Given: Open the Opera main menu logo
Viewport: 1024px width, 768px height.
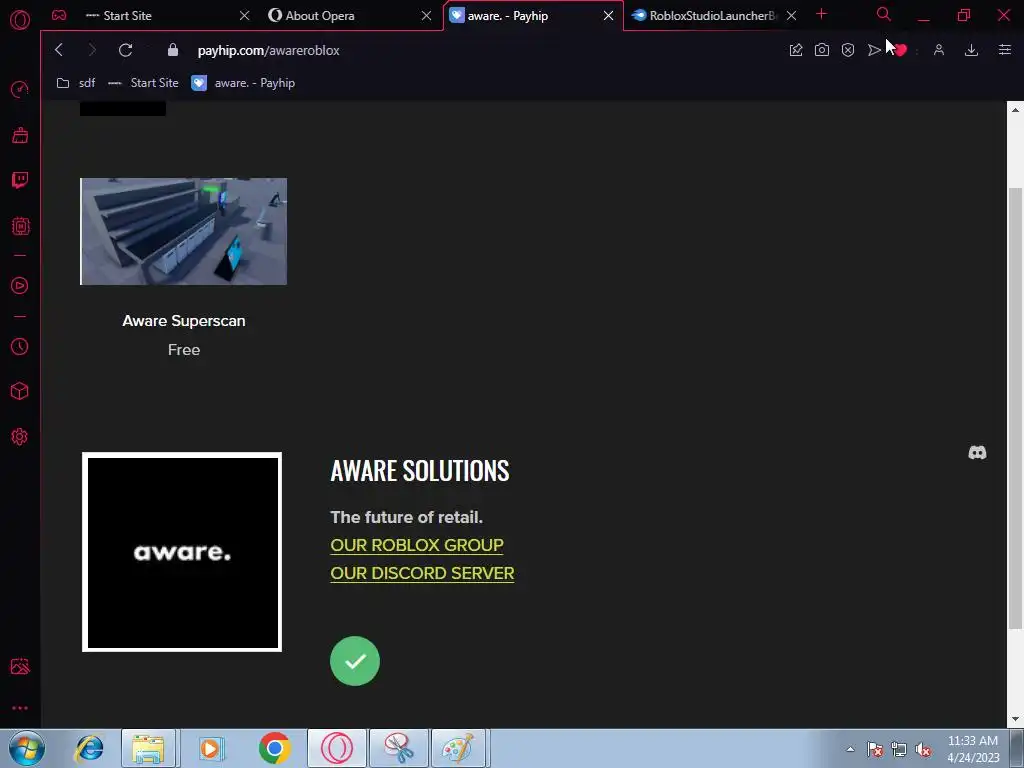Looking at the screenshot, I should pos(20,20).
